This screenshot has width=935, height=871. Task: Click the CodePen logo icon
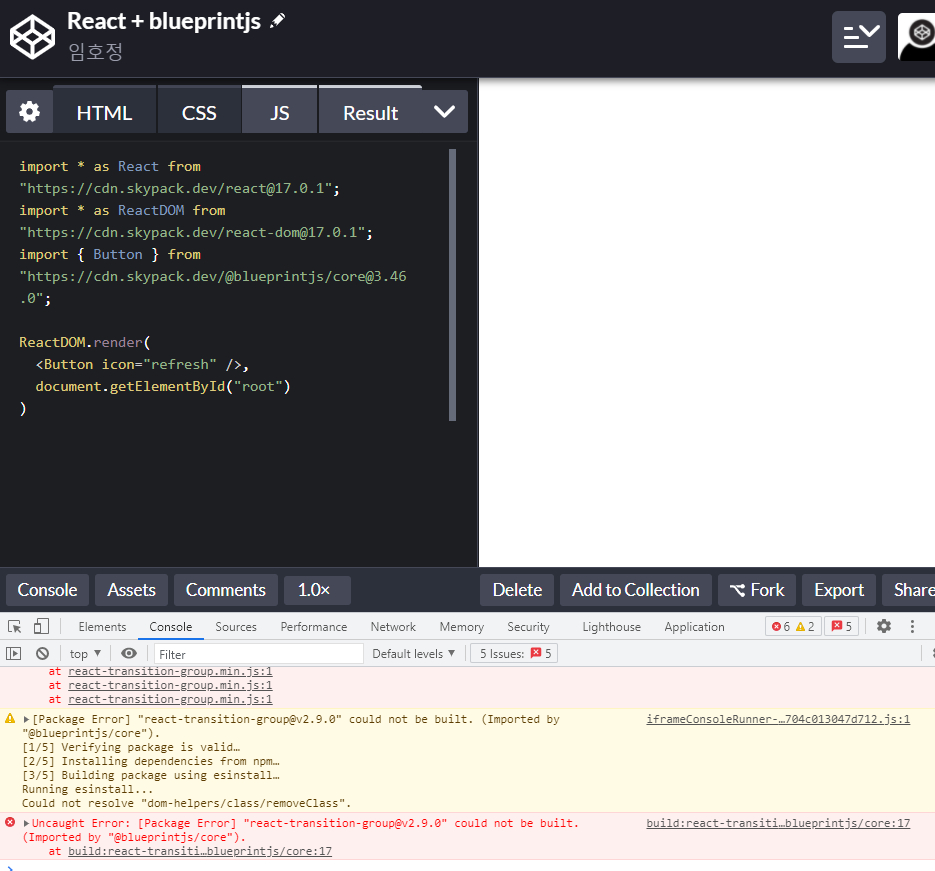click(32, 37)
